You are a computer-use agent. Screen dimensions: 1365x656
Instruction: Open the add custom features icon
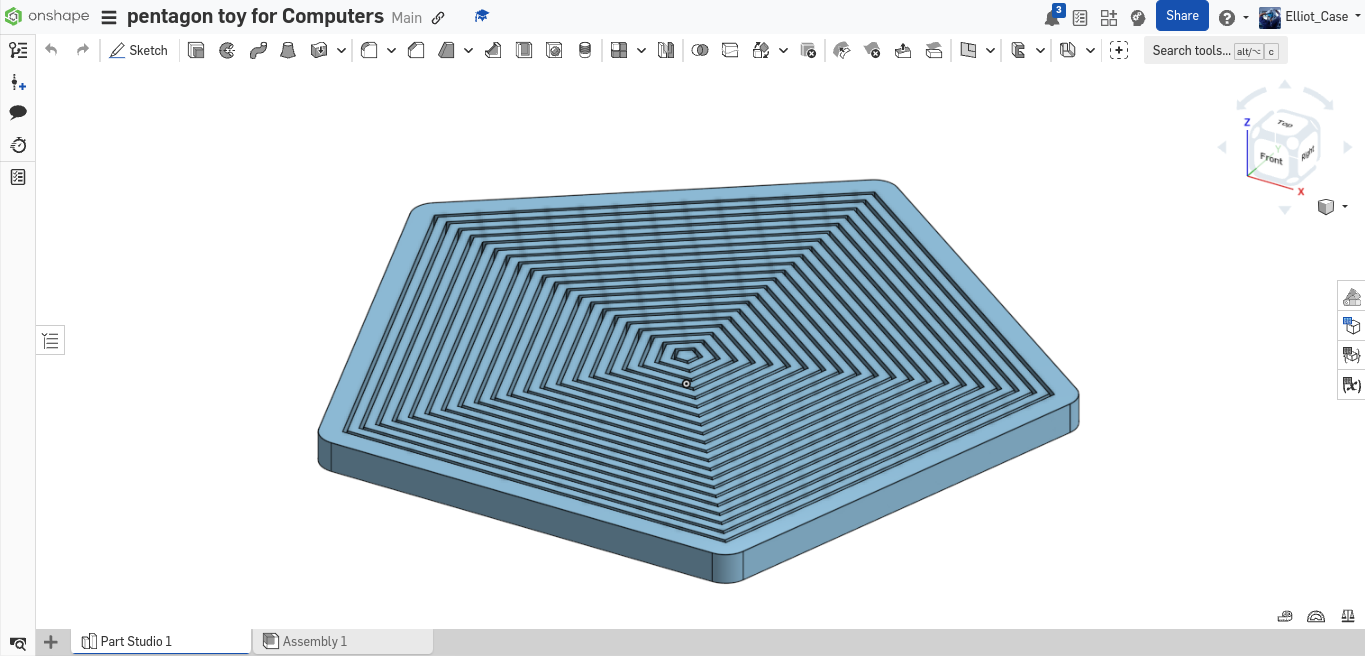(x=1119, y=50)
